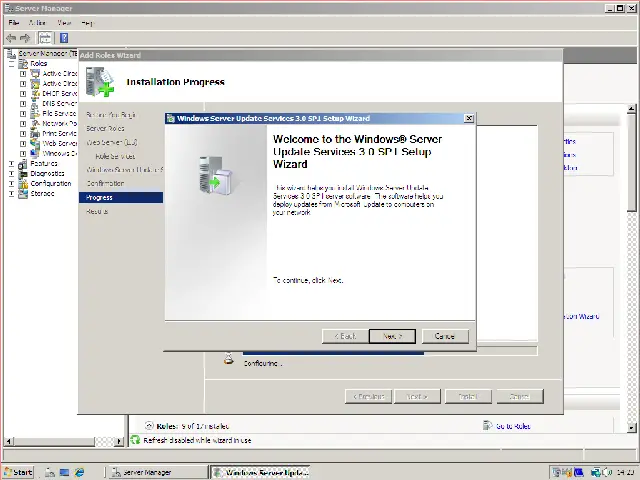Click the volume icon in system tray
Viewport: 640px width, 480px height.
[607, 473]
